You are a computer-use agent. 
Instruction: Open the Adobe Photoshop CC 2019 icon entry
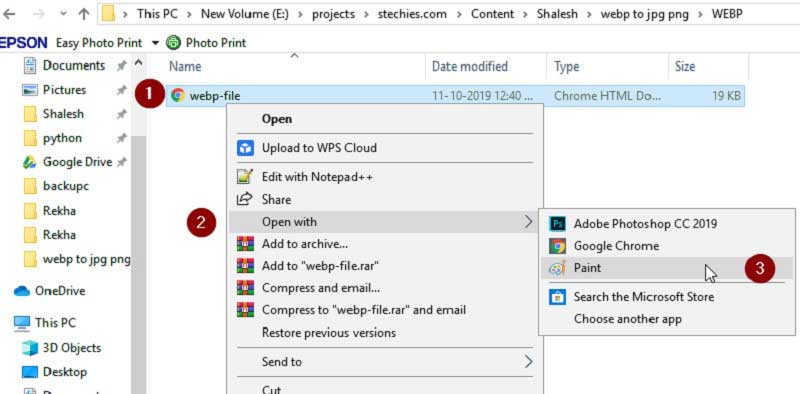point(558,224)
